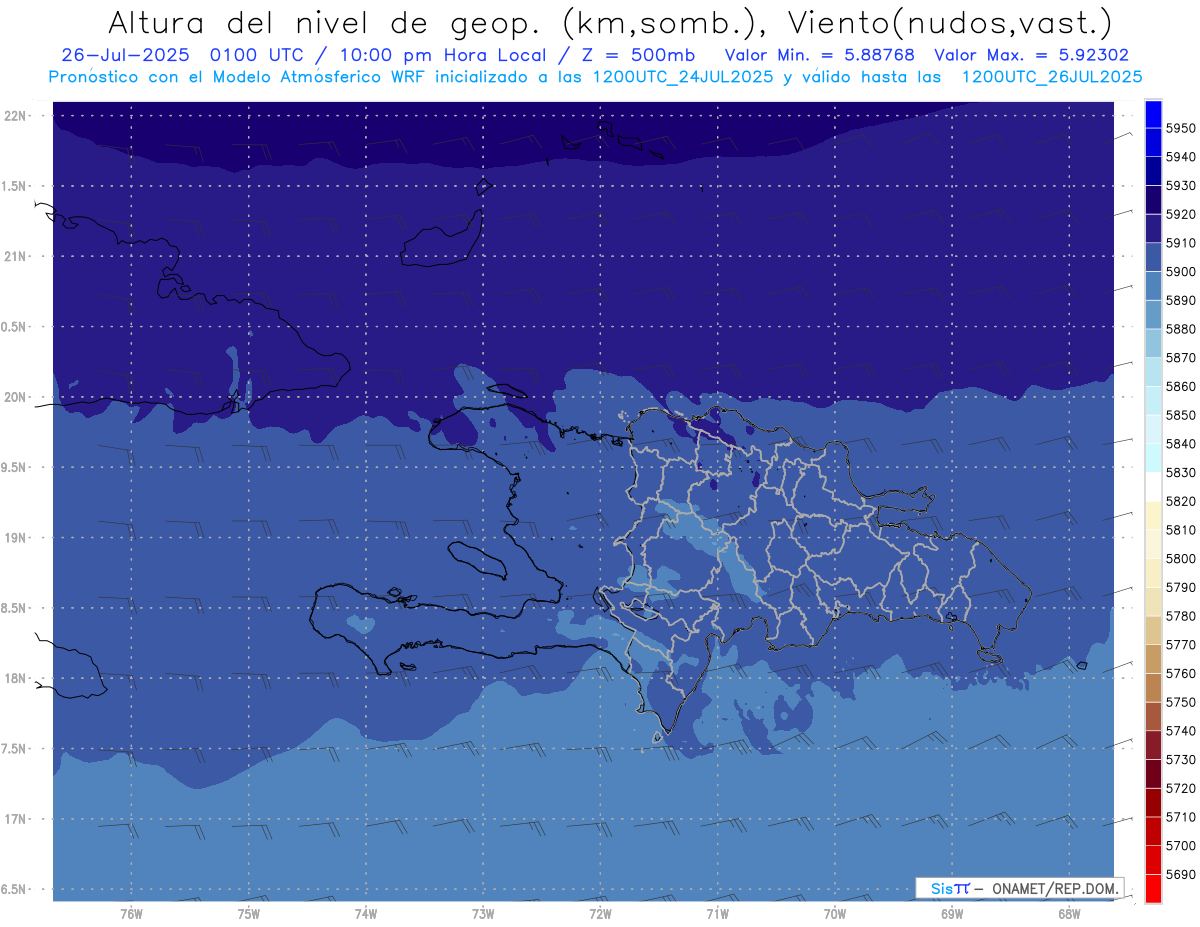Click the 'Valor Max. = 5.92302' readout
The height and width of the screenshot is (927, 1200).
click(x=1032, y=55)
